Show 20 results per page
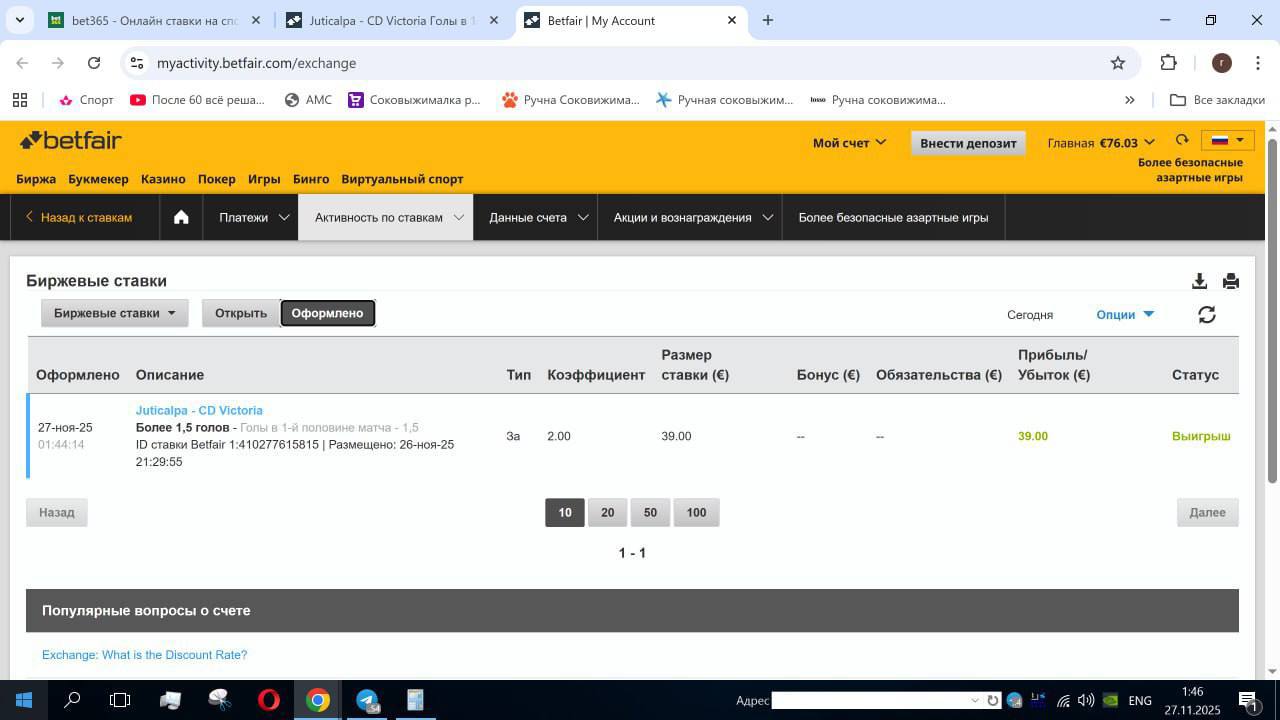The height and width of the screenshot is (720, 1280). 607,512
